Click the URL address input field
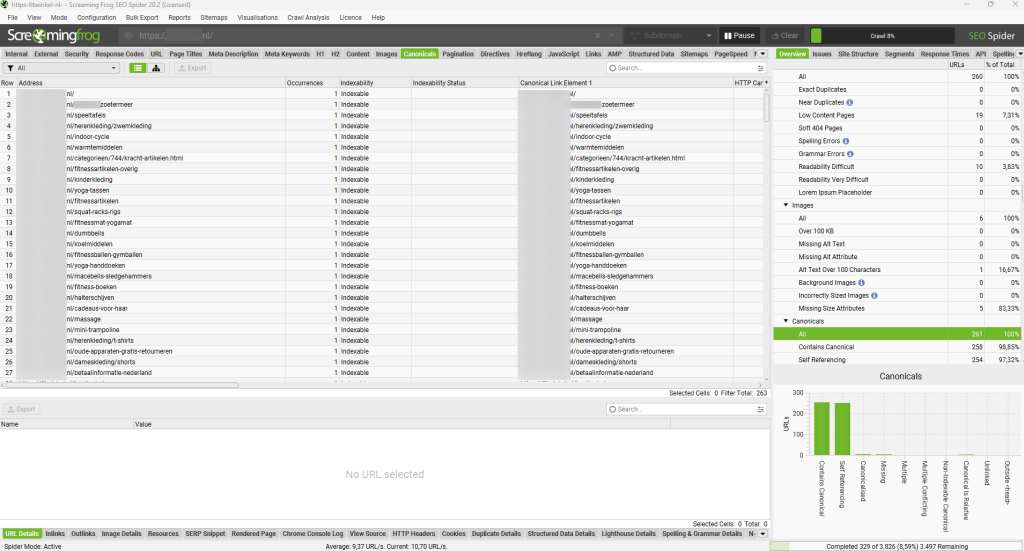The height and width of the screenshot is (551, 1024). (x=356, y=35)
